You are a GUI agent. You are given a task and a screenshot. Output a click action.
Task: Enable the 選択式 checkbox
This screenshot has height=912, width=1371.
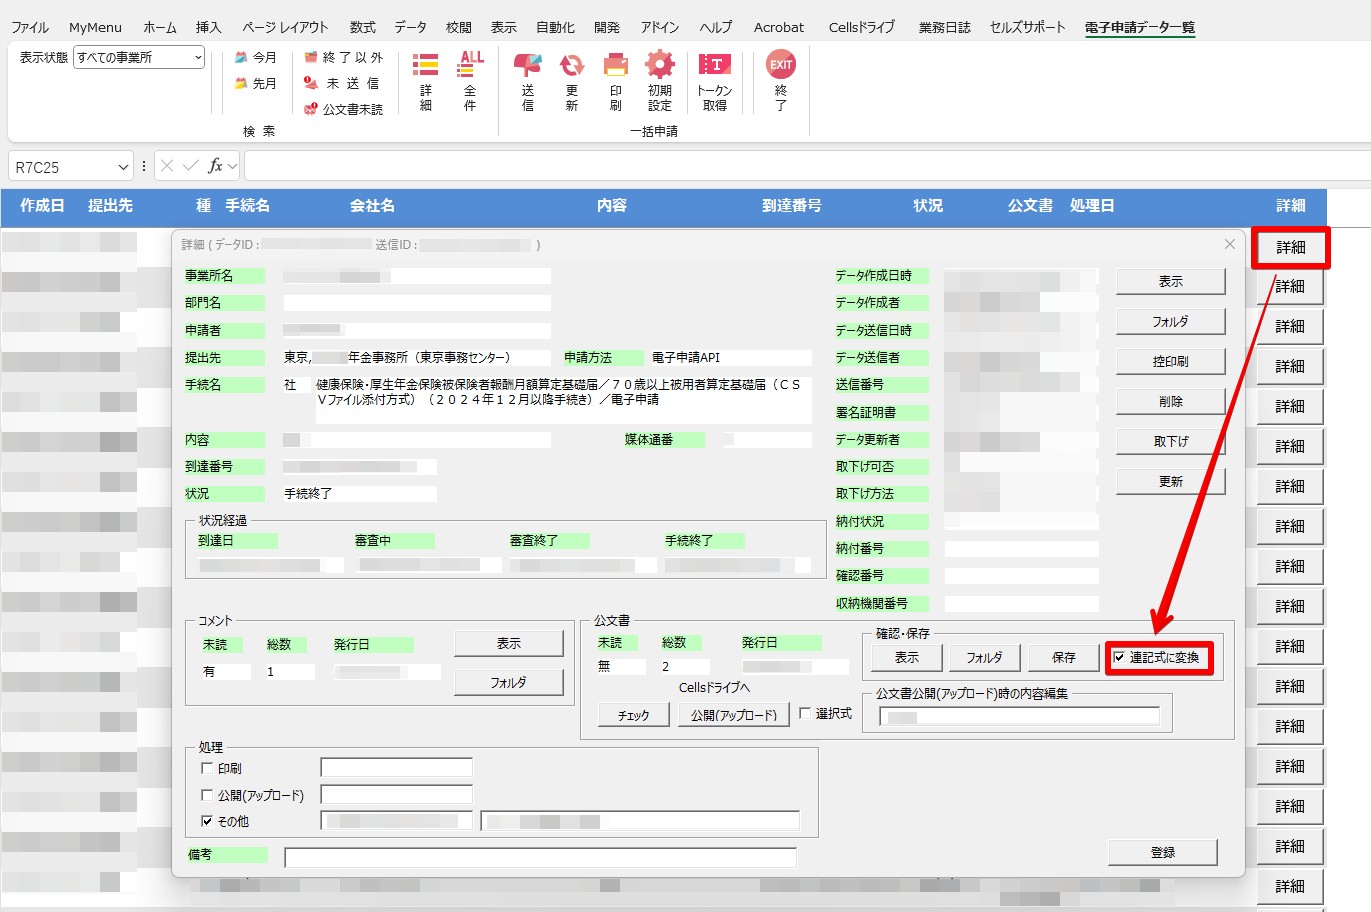click(x=806, y=714)
